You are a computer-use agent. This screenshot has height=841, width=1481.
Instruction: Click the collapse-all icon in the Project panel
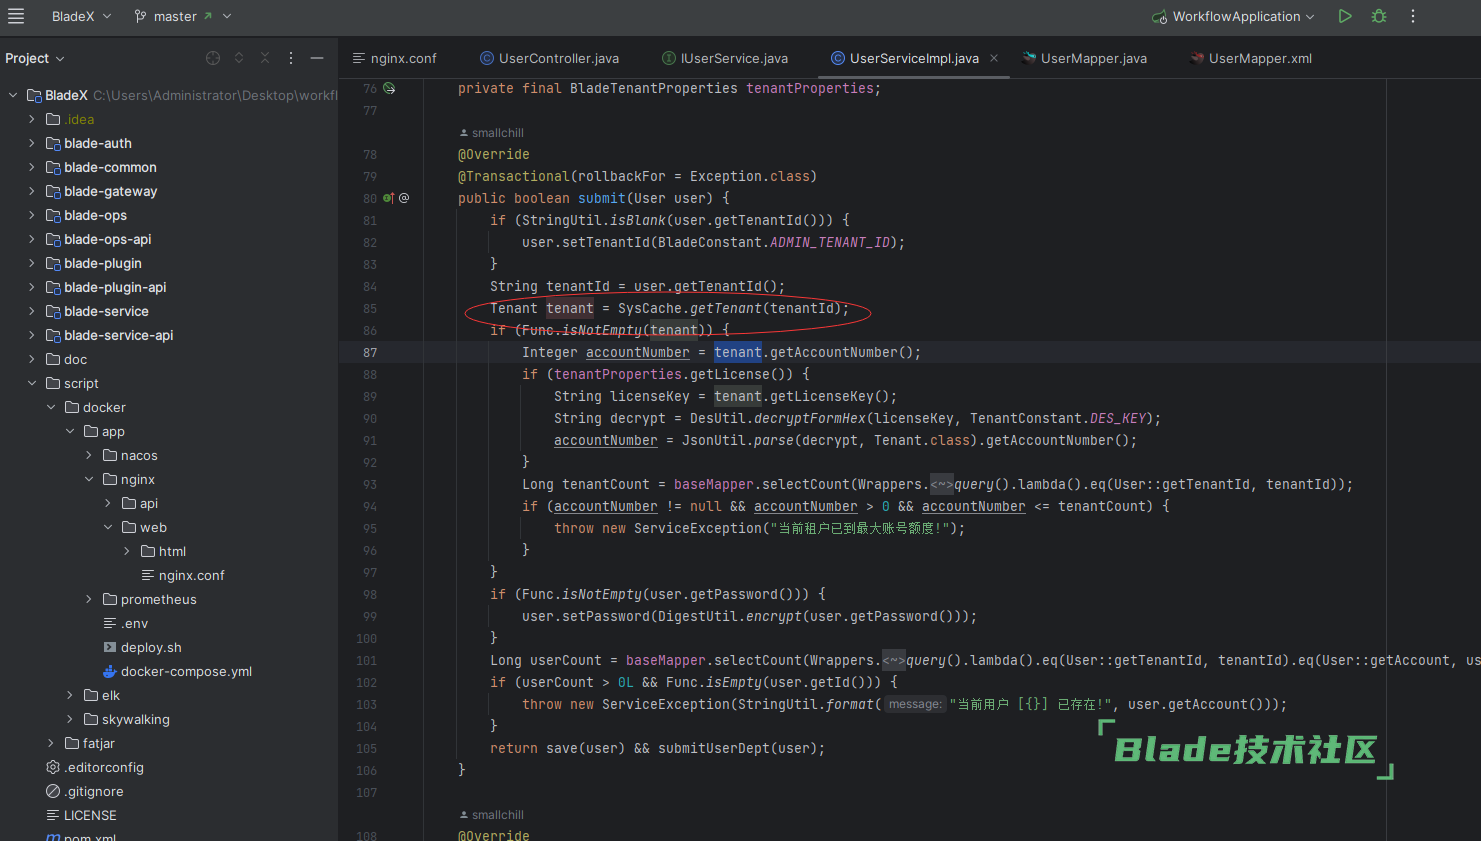tap(265, 58)
